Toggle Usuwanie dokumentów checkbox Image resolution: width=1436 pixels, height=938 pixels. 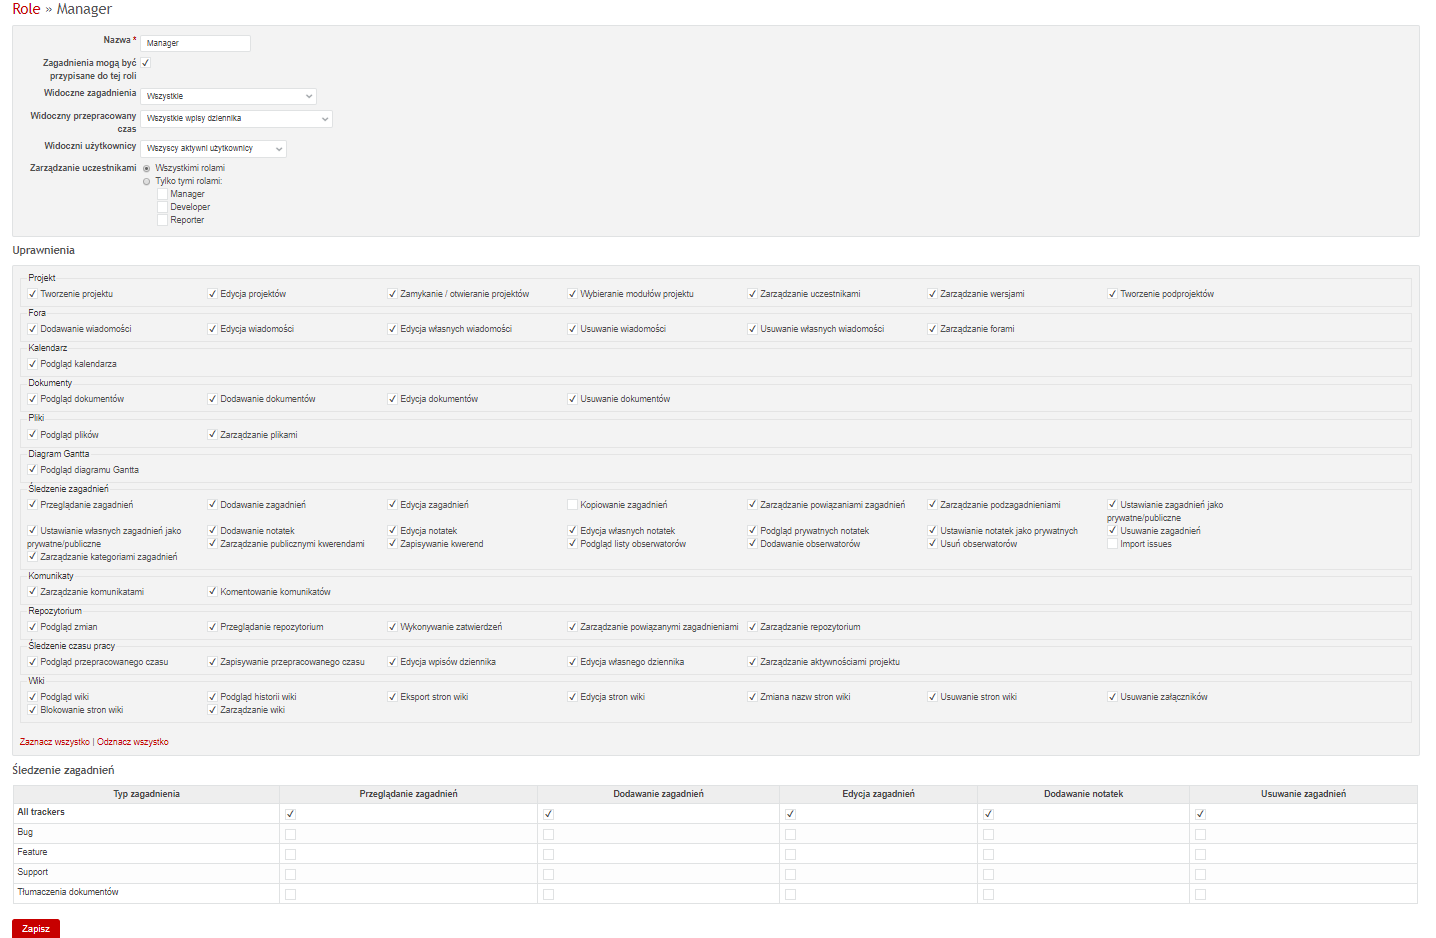point(572,399)
